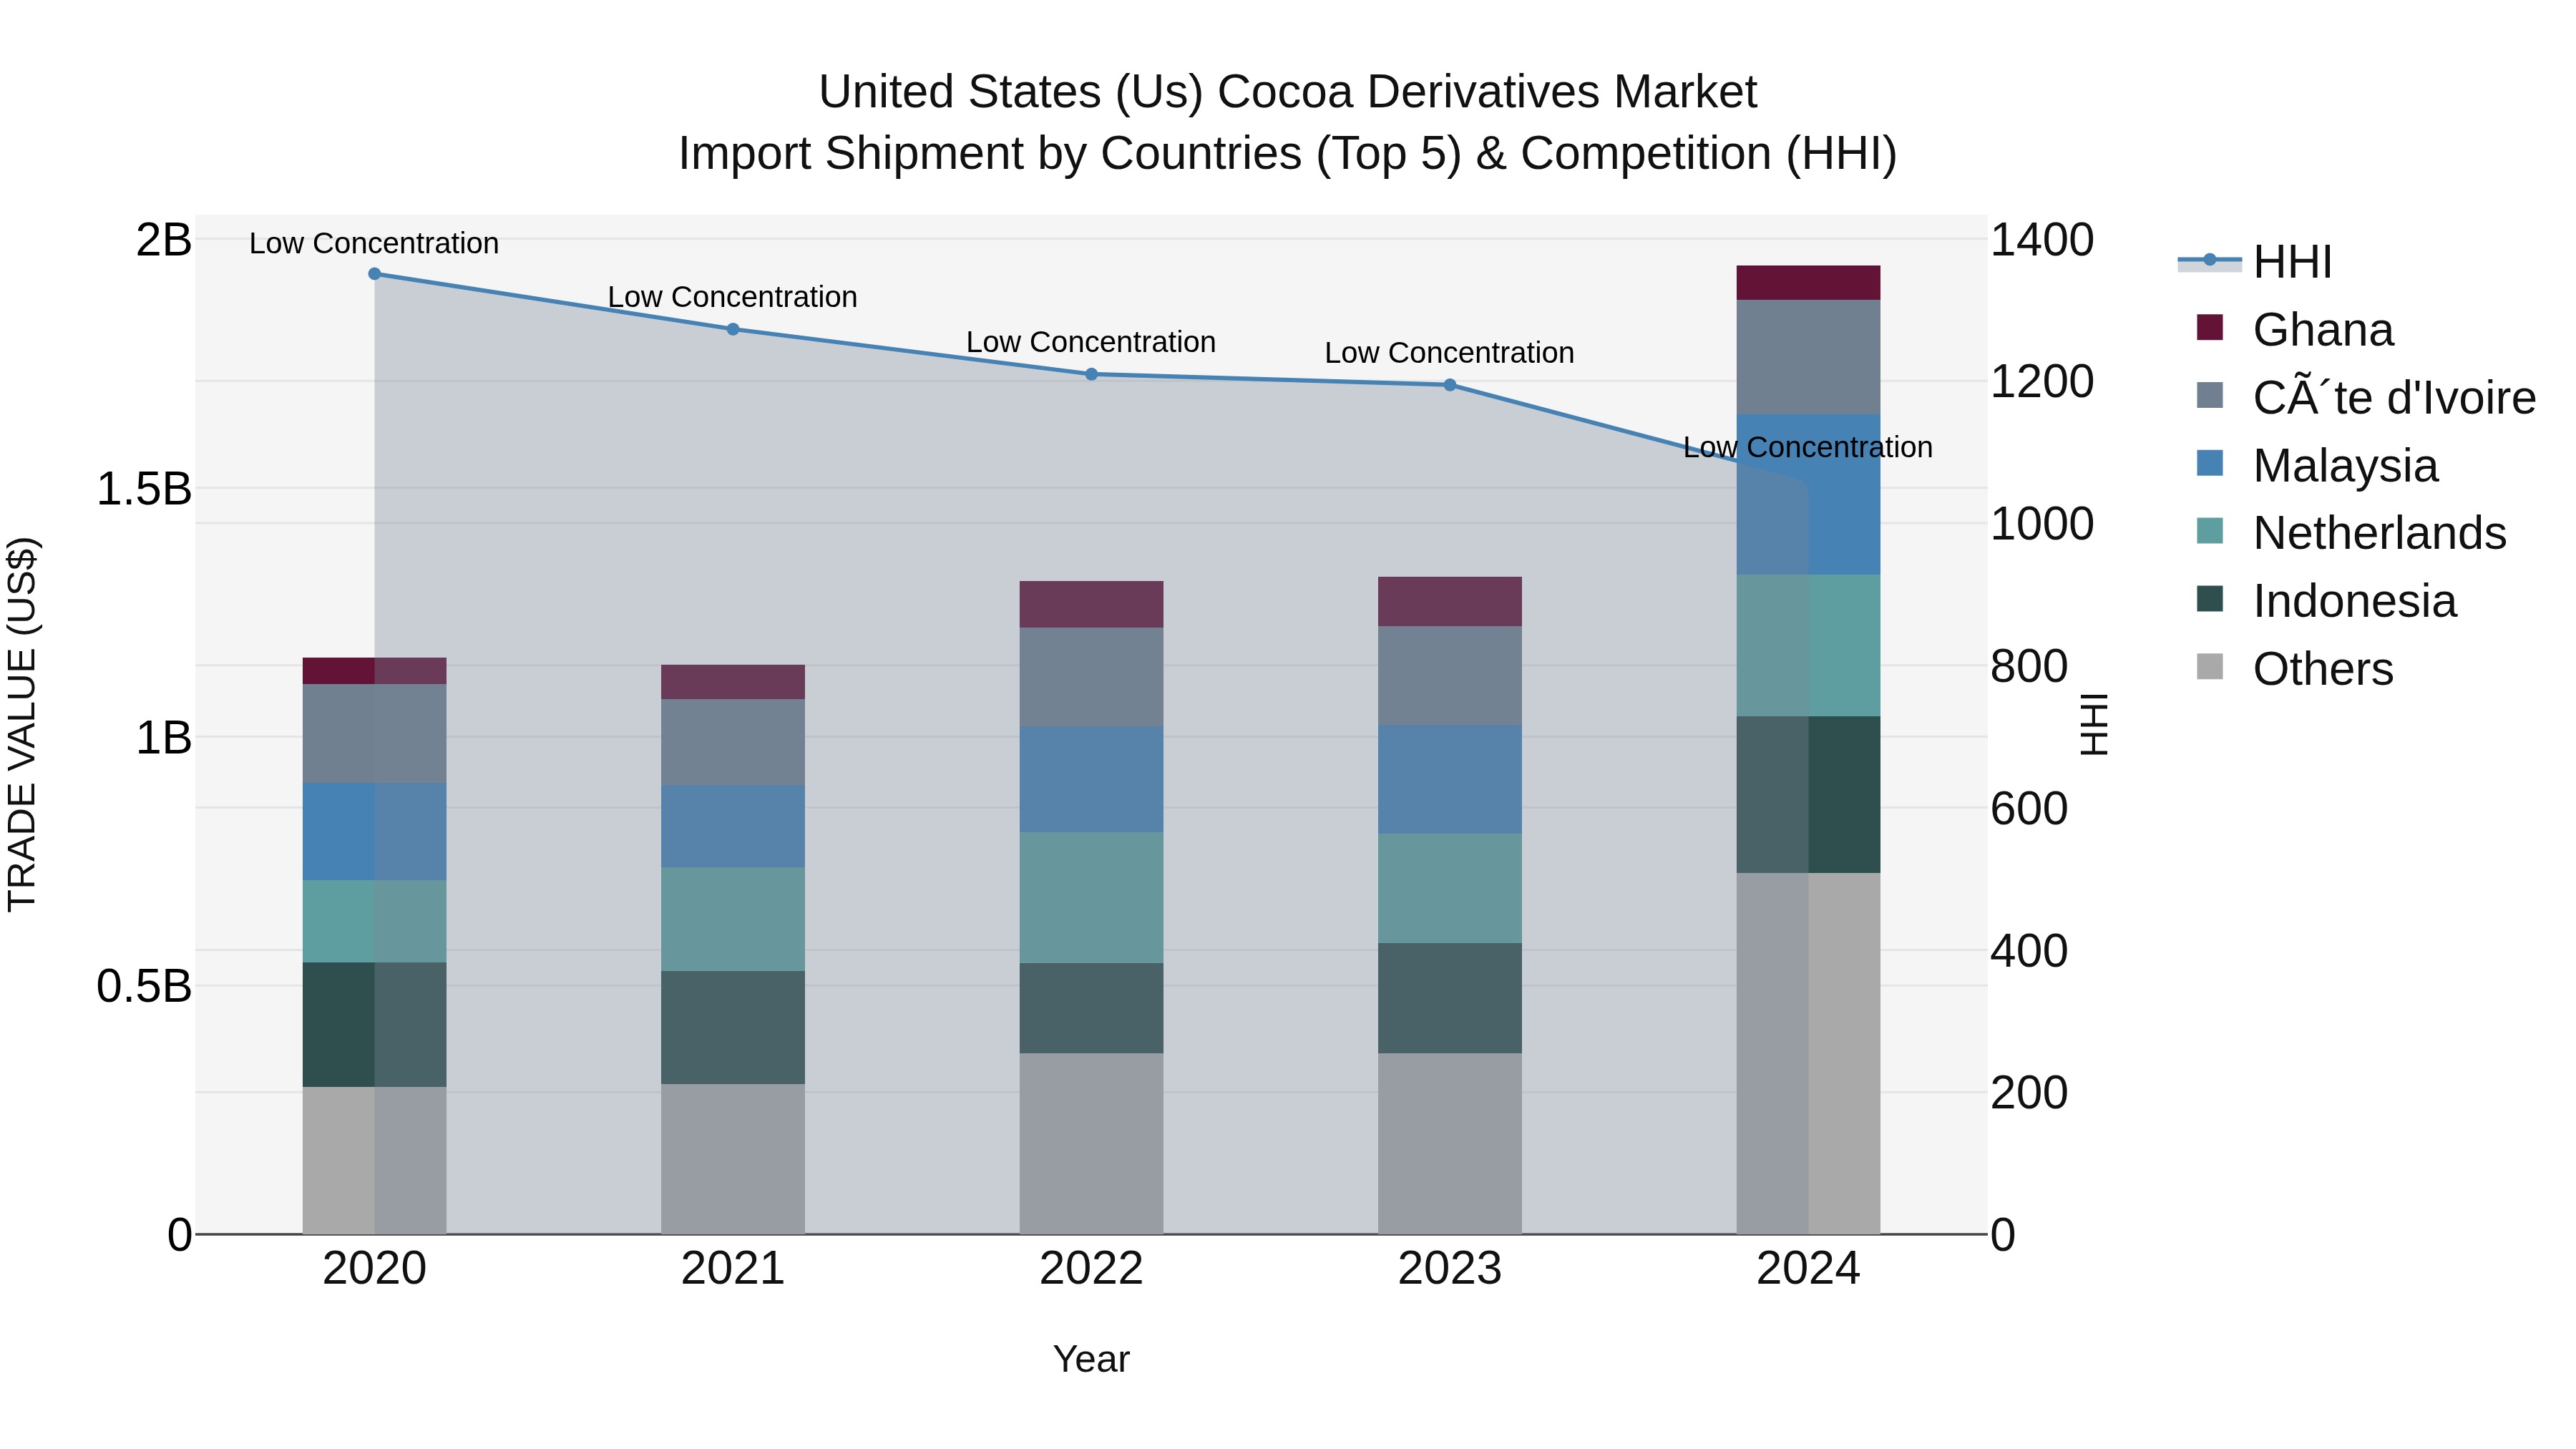2576x1449 pixels.
Task: Click the 400 tick on right axis
Action: [x=2029, y=952]
